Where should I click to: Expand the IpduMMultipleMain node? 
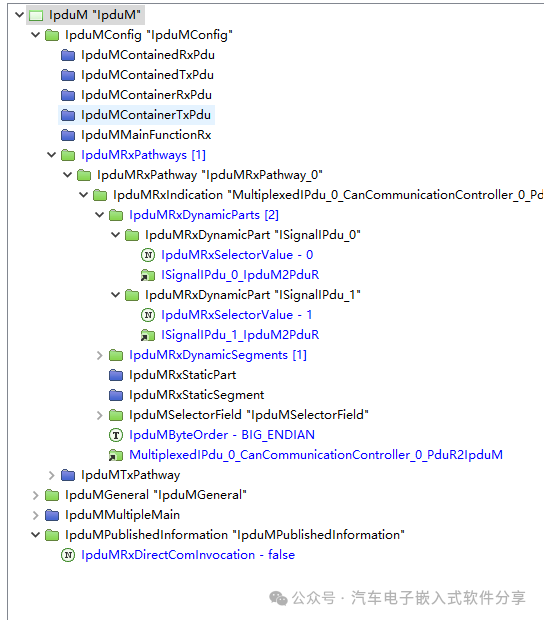36,515
